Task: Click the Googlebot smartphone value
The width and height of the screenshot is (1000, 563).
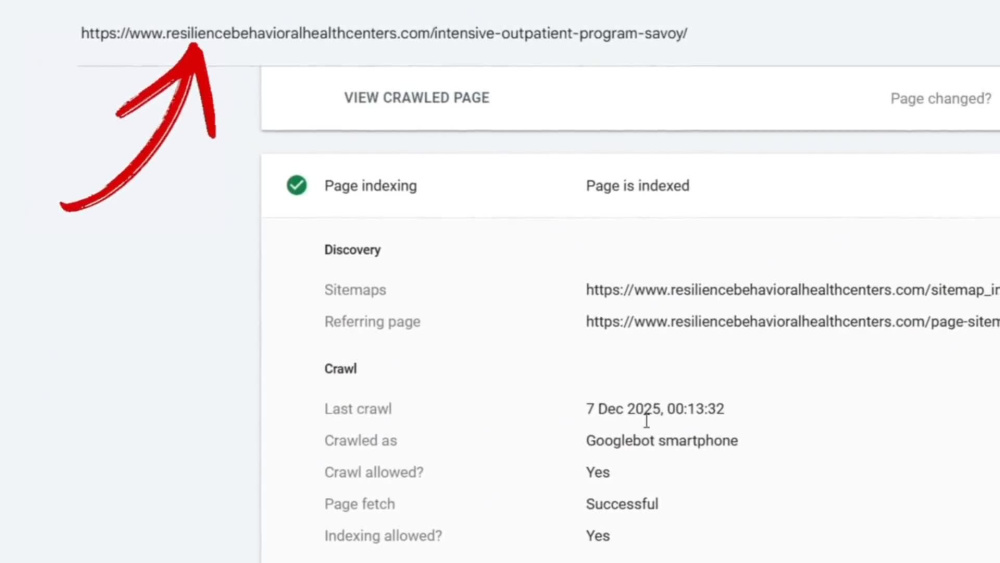Action: click(x=662, y=441)
